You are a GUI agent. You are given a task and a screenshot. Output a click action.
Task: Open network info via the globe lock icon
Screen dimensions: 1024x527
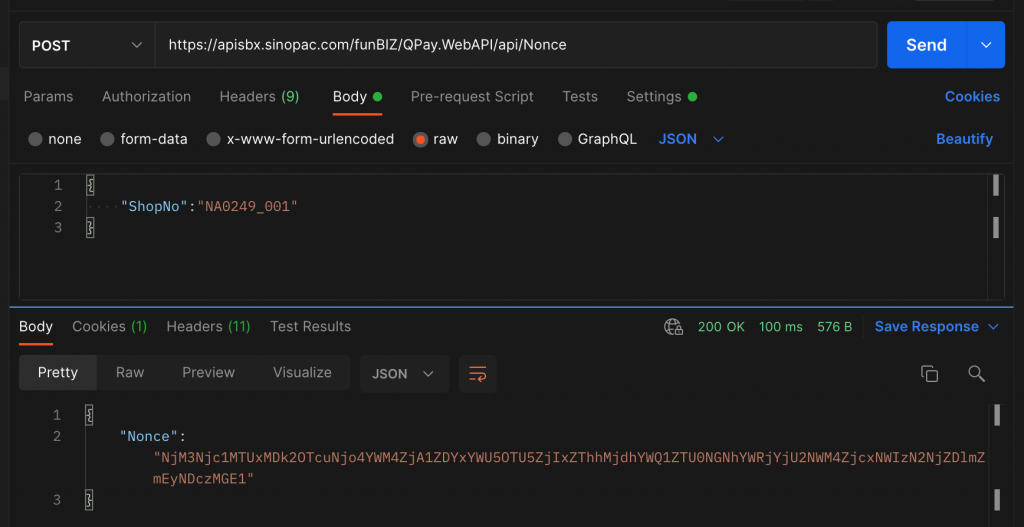[673, 327]
